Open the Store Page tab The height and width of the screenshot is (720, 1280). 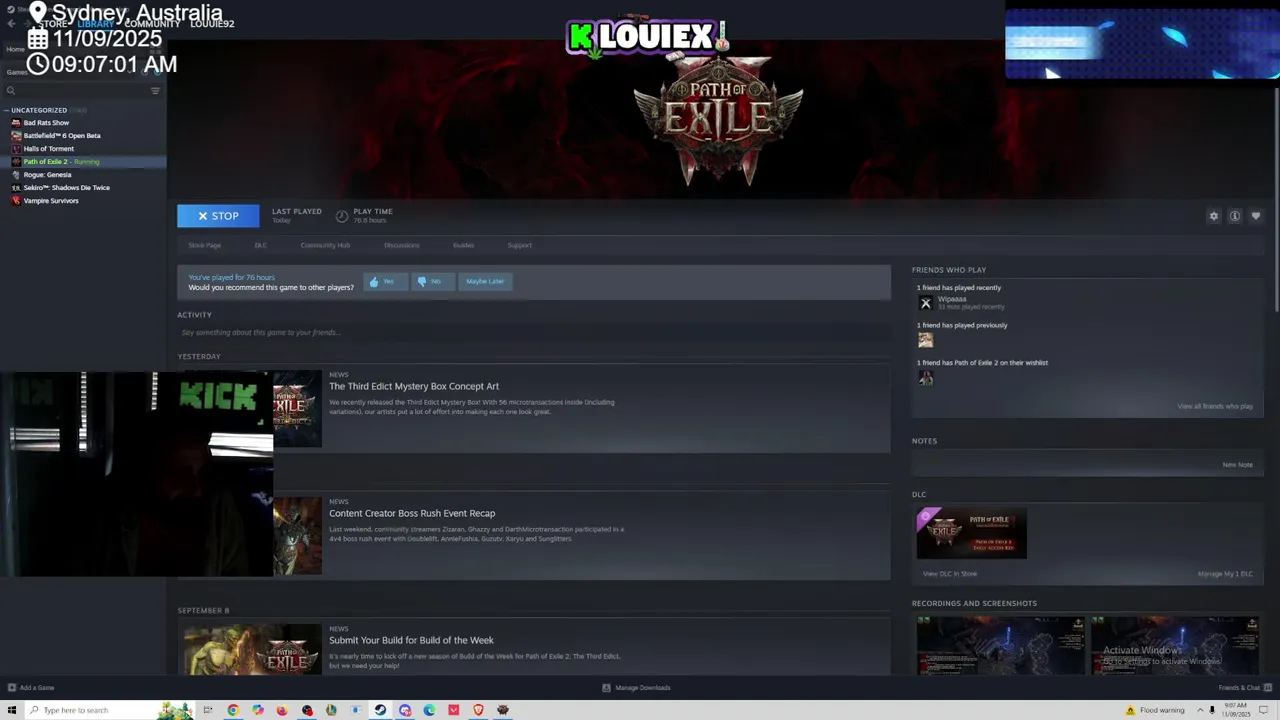tap(204, 245)
